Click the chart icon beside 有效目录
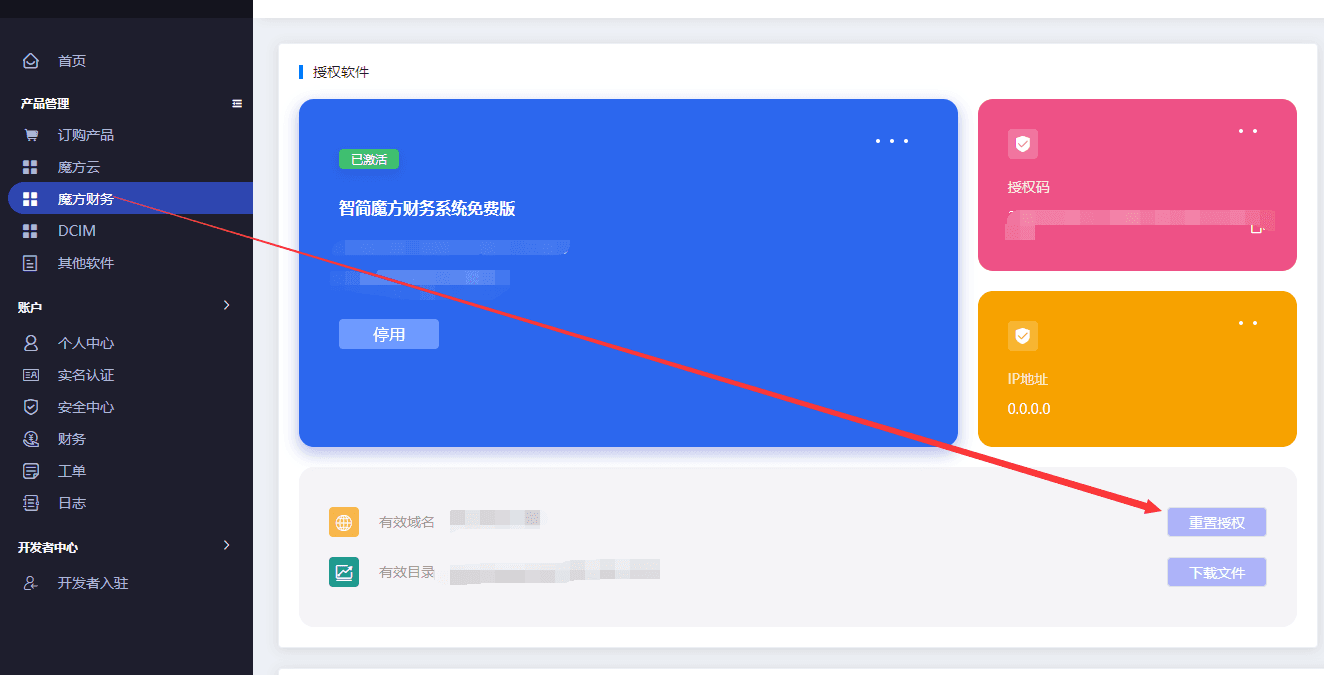This screenshot has width=1324, height=675. 344,572
